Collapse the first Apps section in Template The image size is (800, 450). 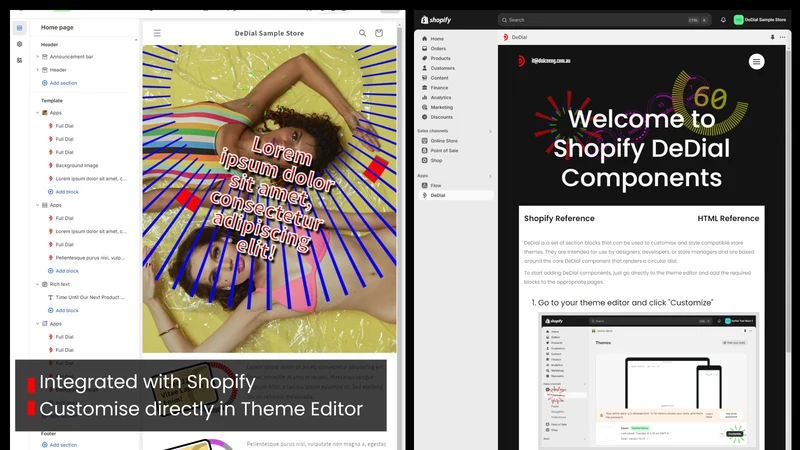tap(37, 113)
